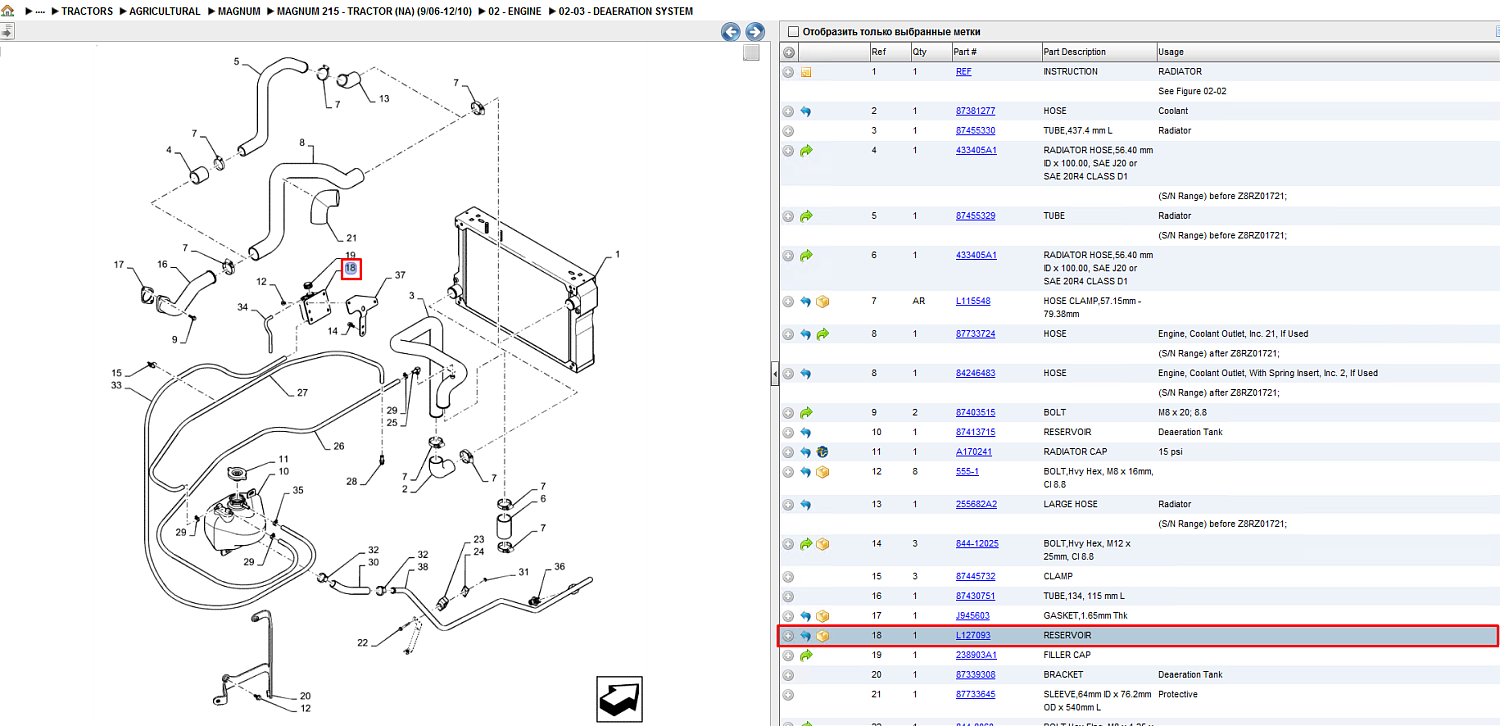Click the blue arrow icon for part L115548

tap(806, 301)
